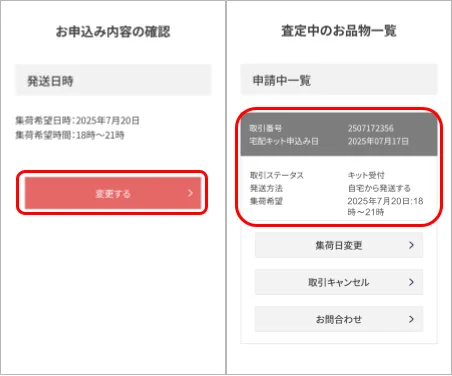Viewport: 452px width, 376px height.
Task: Click the arrow beside お問合わせ
Action: point(411,319)
